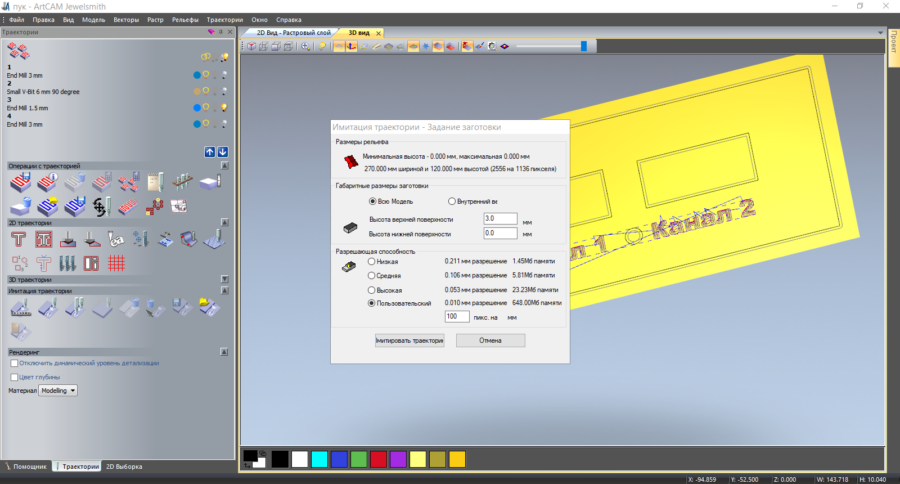Click the merge toolpaths icon with red tiles
The image size is (900, 484).
[x=129, y=183]
